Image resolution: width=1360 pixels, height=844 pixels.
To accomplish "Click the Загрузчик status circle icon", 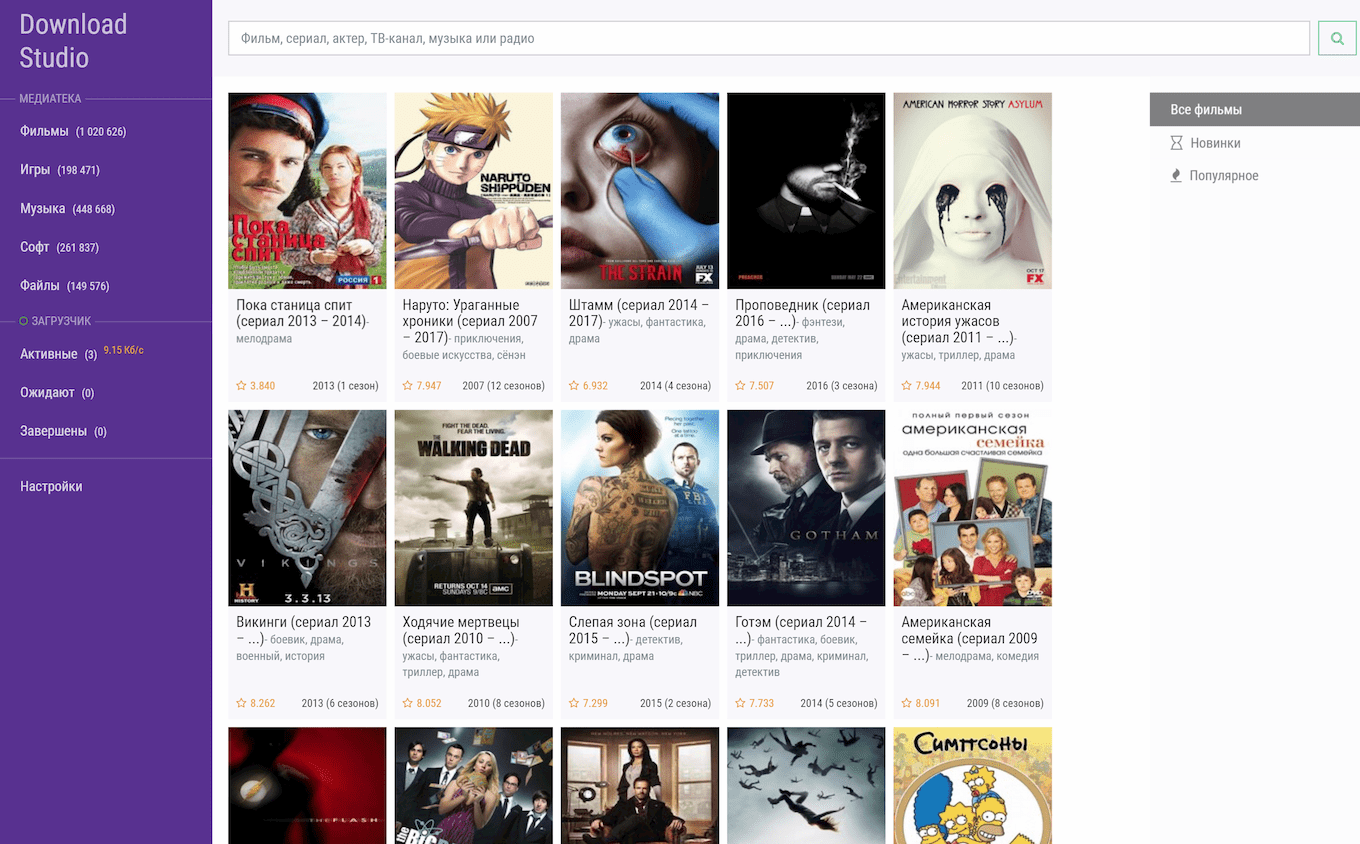I will (x=24, y=321).
